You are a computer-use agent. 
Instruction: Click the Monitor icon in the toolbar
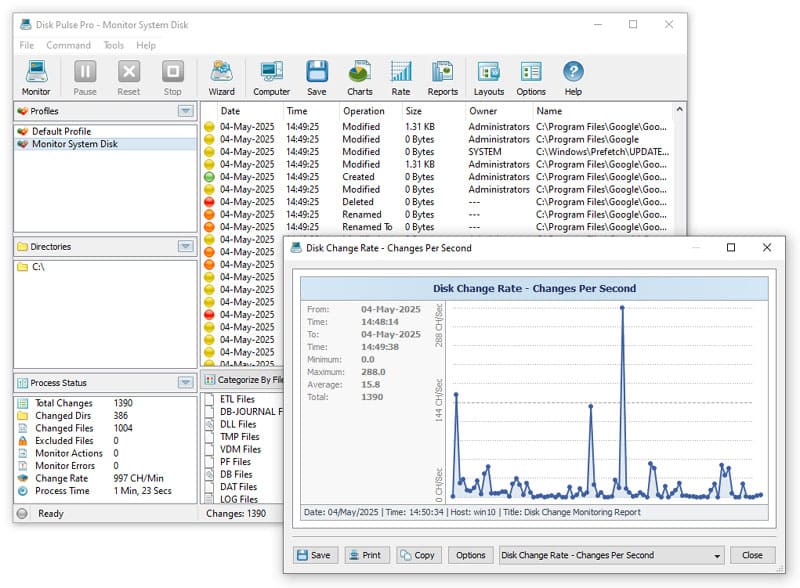coord(36,75)
